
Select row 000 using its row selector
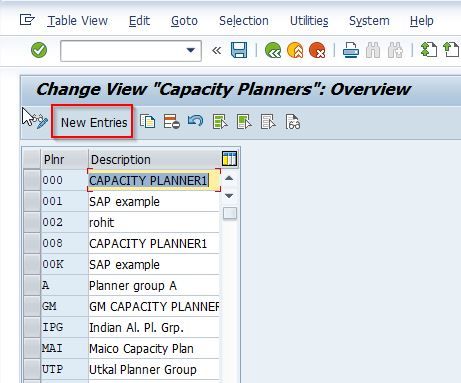(x=32, y=180)
